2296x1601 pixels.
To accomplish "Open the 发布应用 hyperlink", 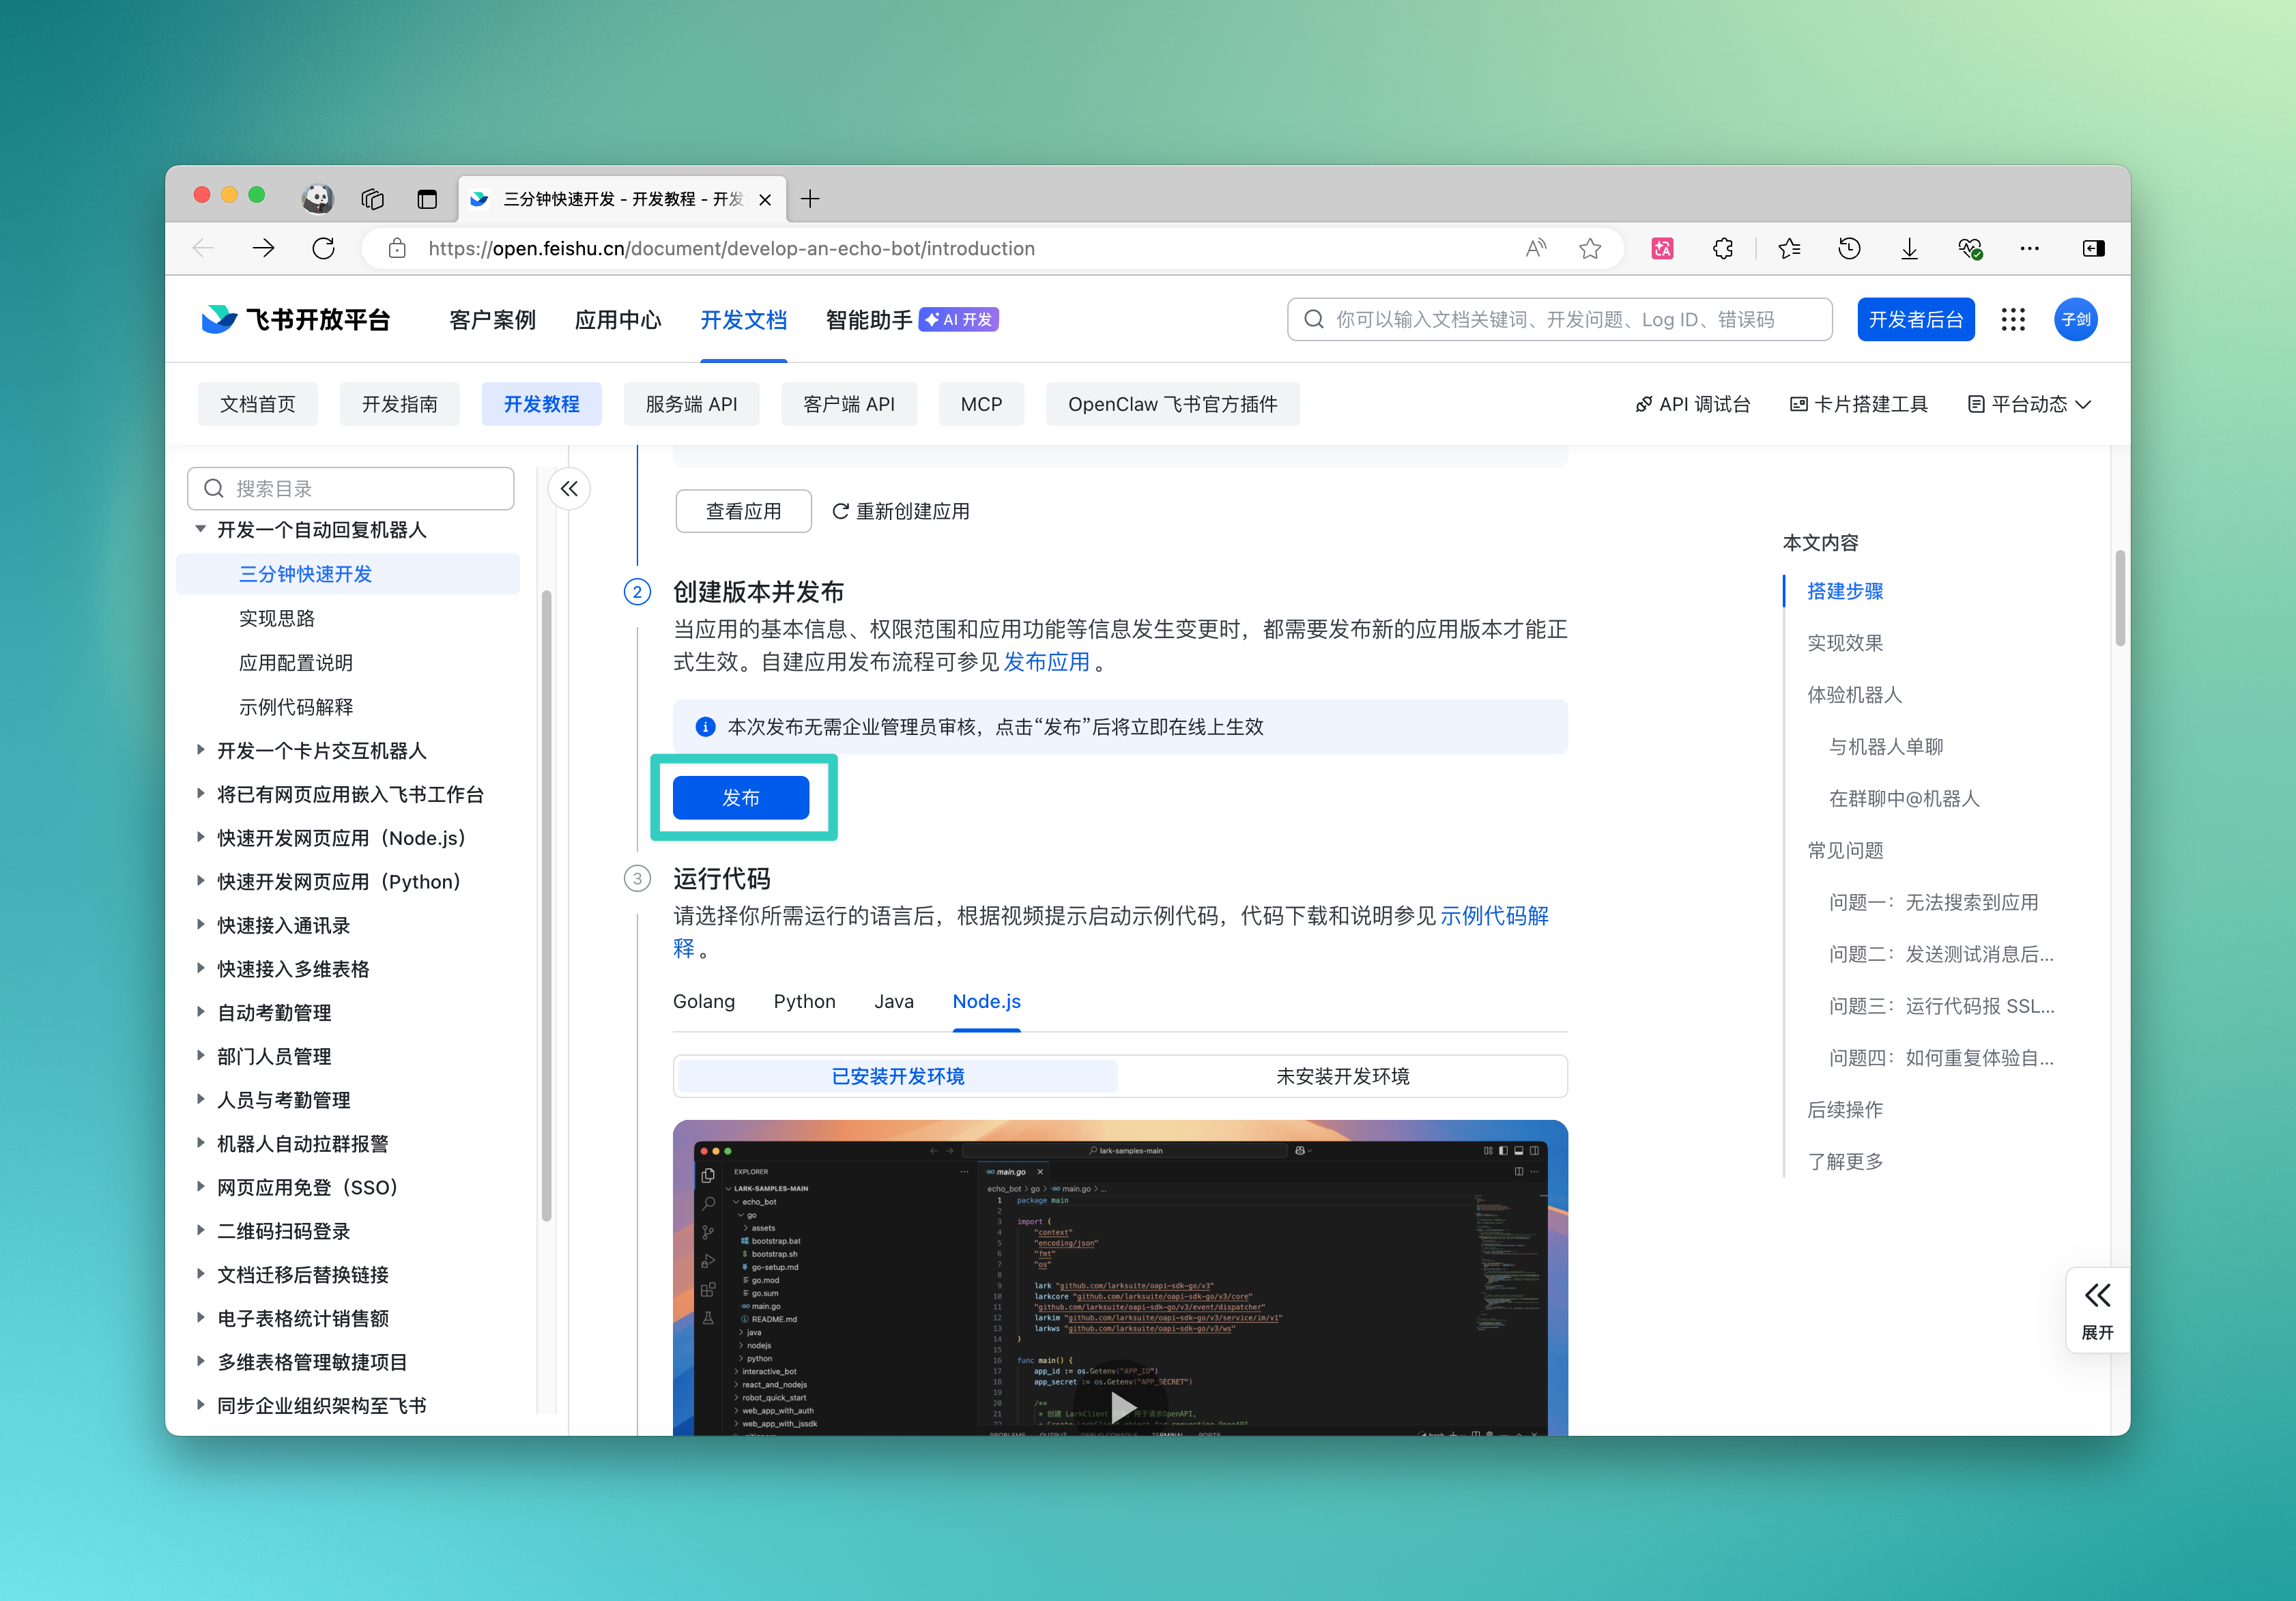I will tap(1046, 662).
